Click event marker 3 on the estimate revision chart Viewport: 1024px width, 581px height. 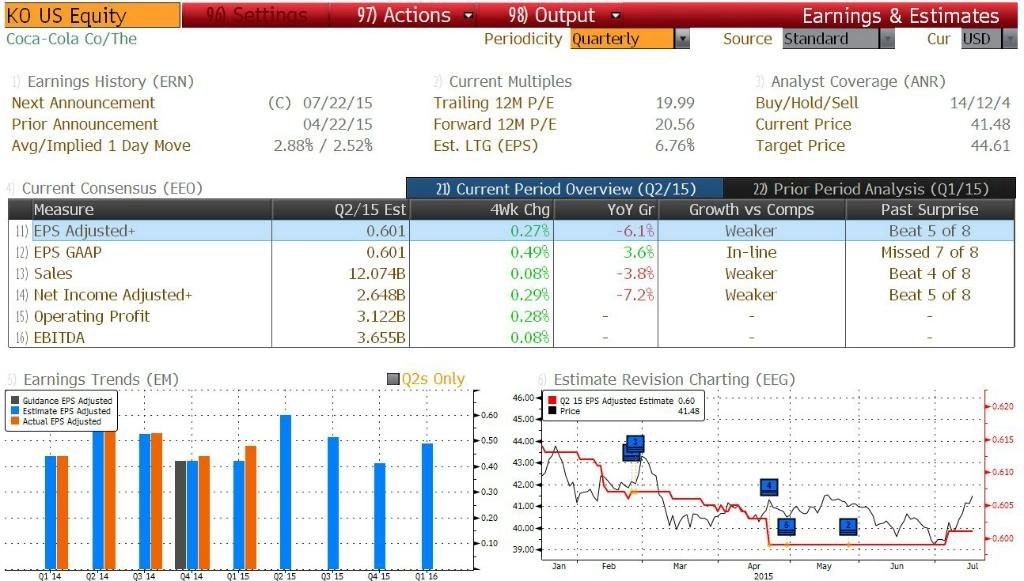click(635, 443)
